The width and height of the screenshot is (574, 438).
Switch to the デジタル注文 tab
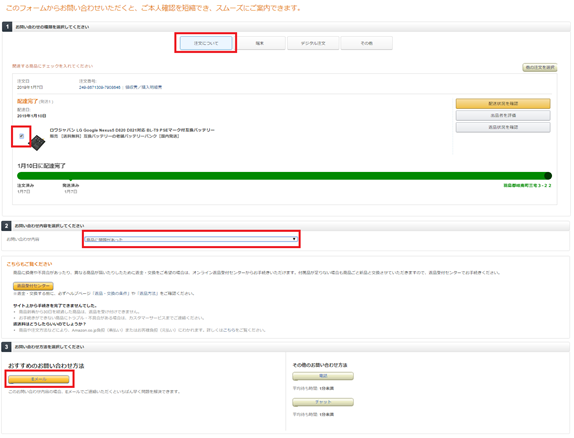point(313,43)
